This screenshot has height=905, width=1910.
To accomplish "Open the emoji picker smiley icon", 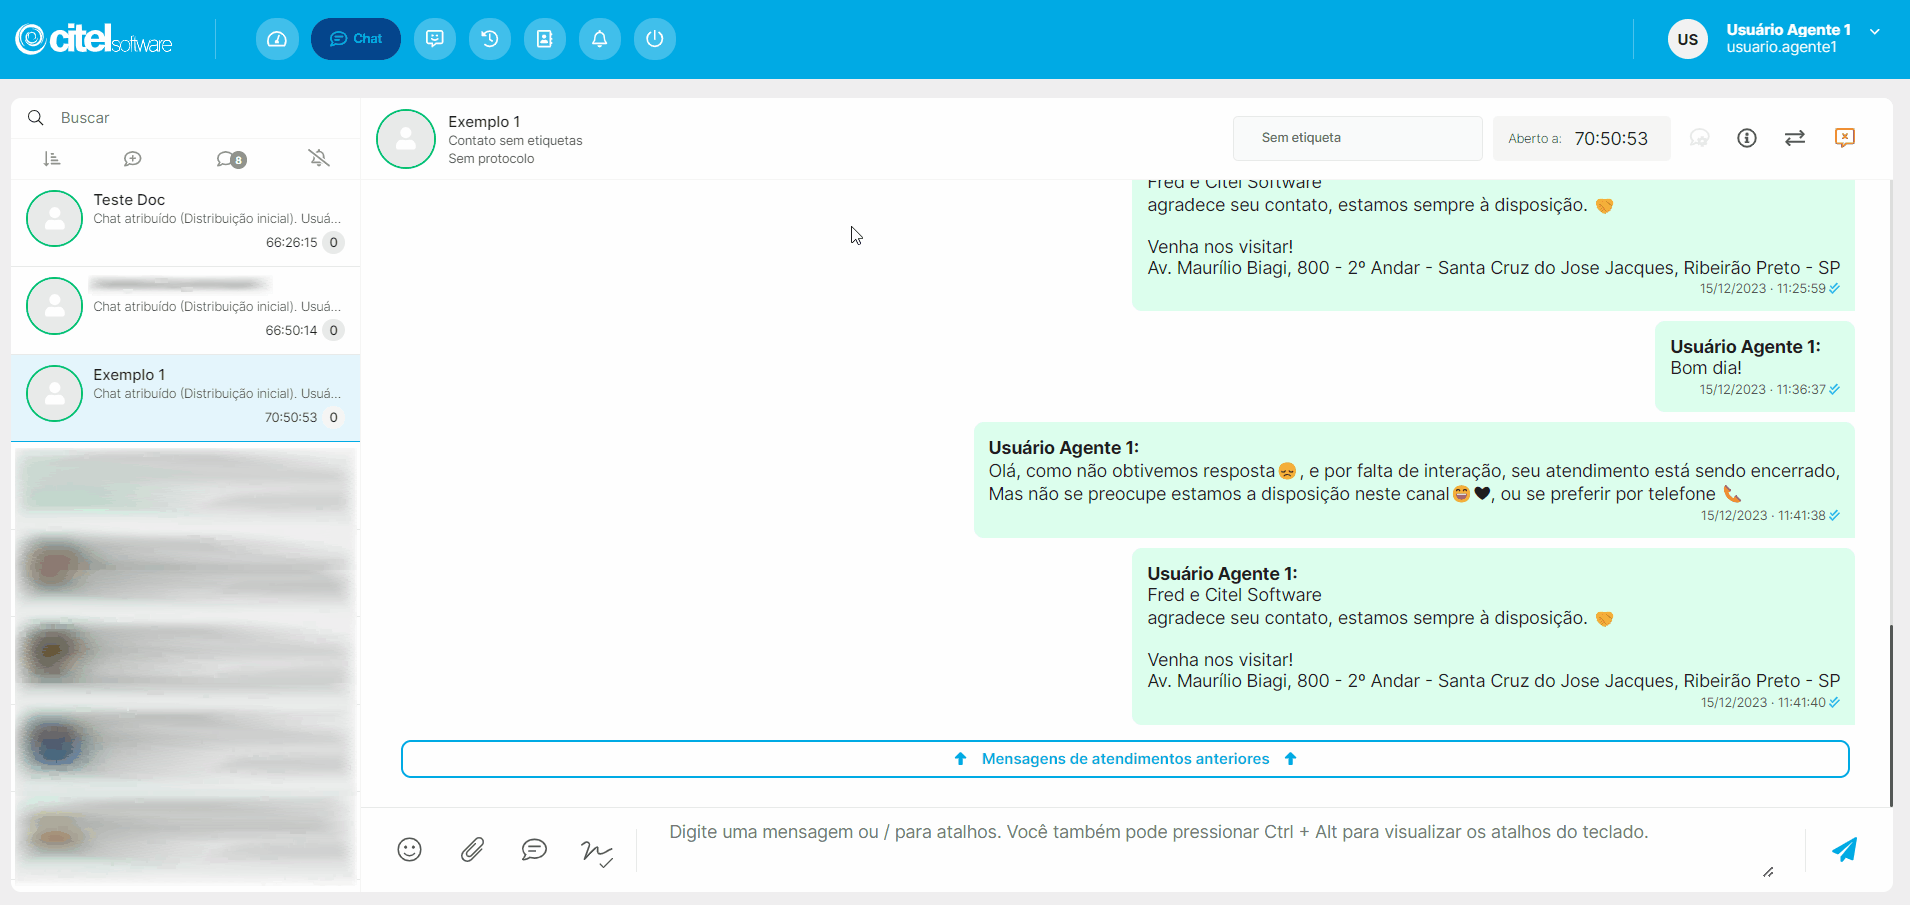I will click(410, 850).
